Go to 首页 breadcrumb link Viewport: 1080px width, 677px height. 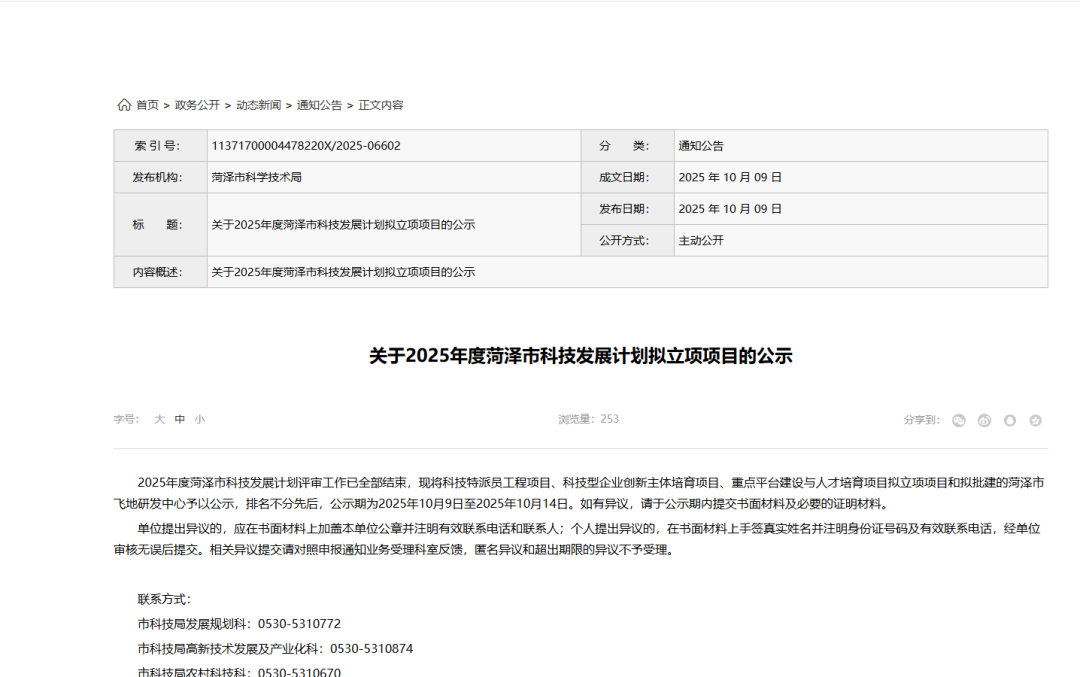148,105
